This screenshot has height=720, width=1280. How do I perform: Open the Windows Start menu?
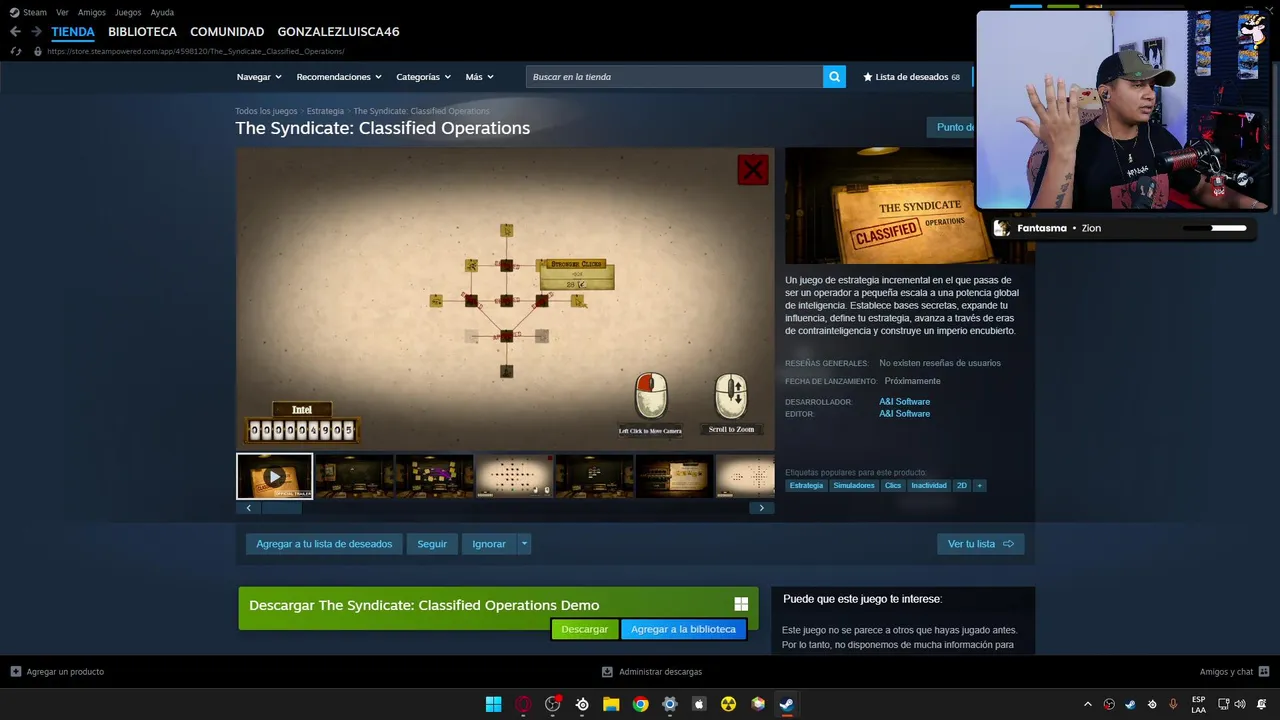[493, 704]
